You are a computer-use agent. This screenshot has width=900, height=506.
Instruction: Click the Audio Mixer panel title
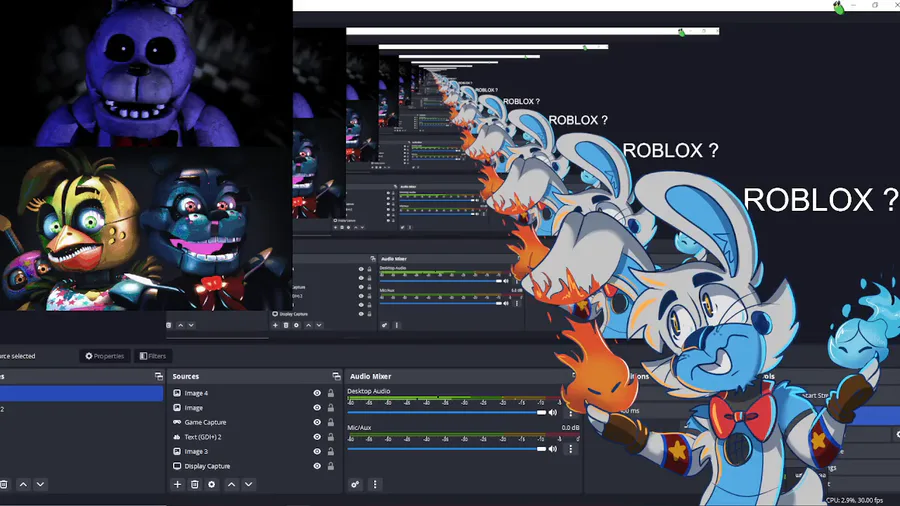pos(370,376)
